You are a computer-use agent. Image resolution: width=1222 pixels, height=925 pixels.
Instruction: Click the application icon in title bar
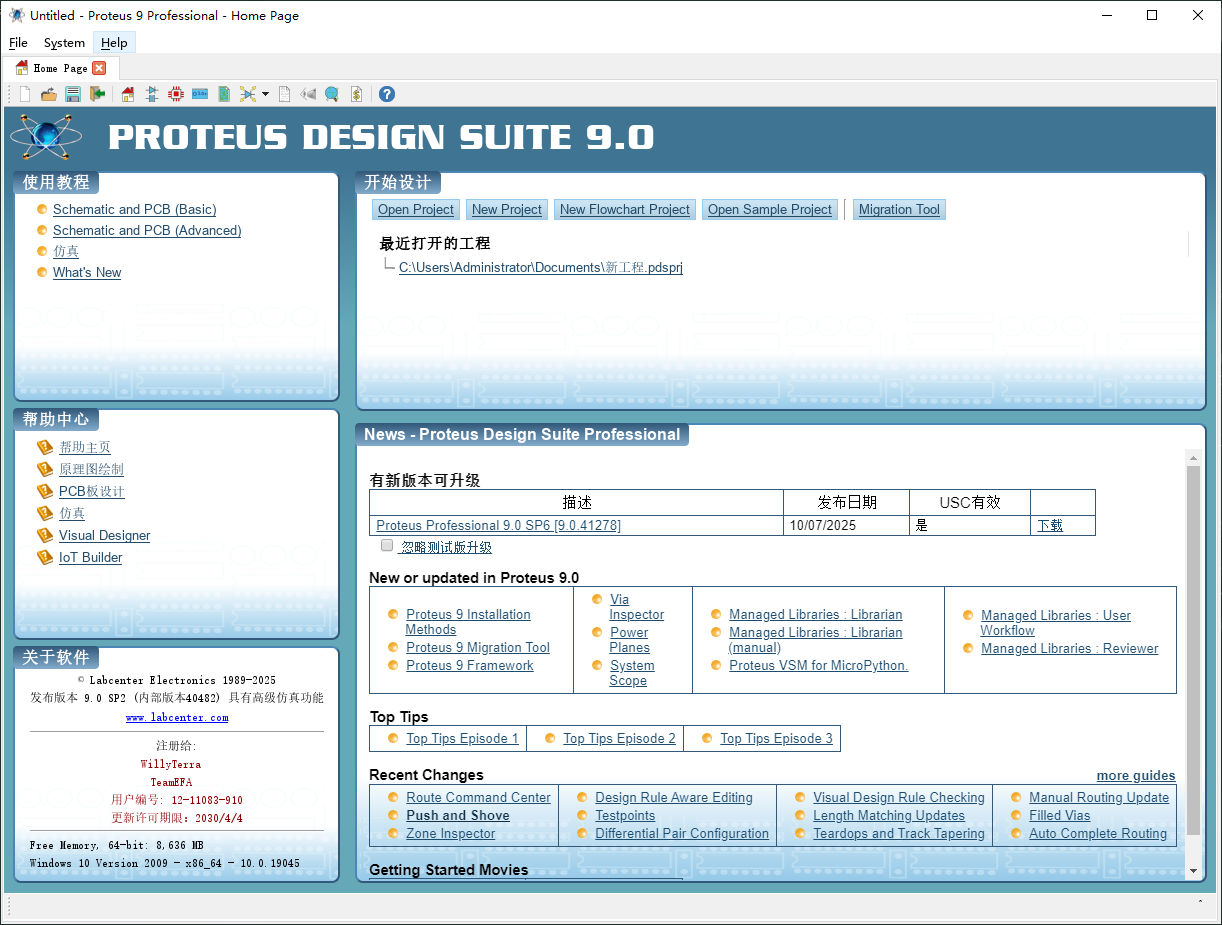[x=16, y=15]
